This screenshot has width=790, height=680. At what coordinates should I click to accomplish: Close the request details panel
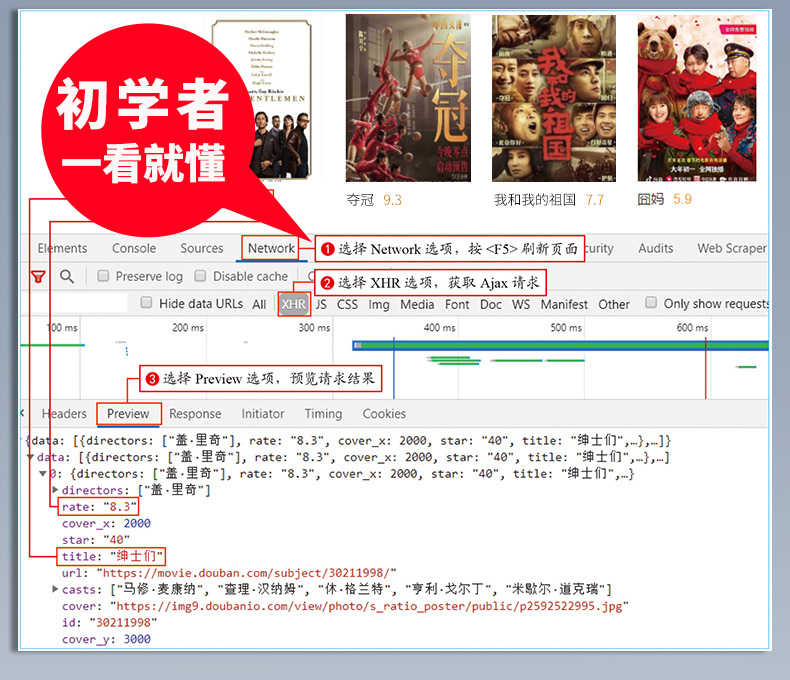point(22,413)
